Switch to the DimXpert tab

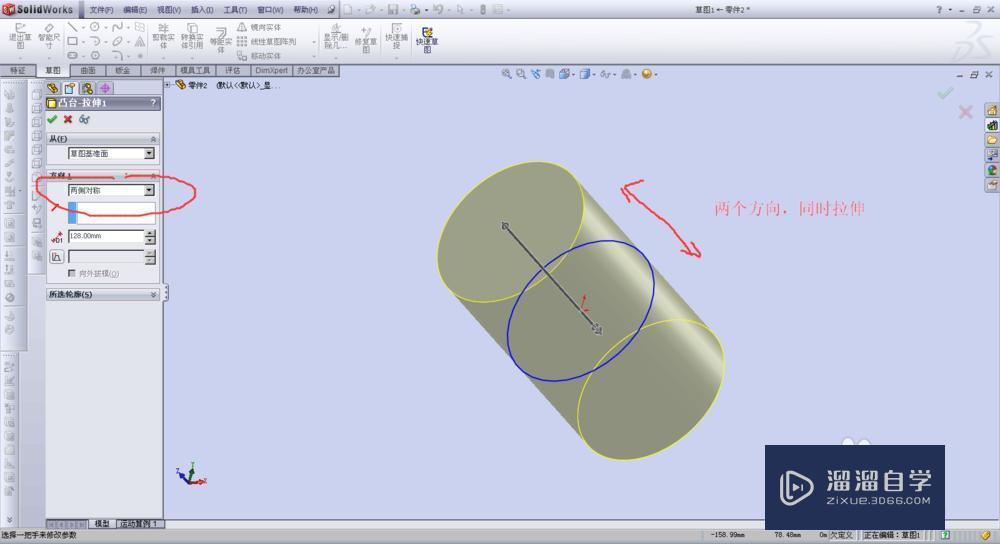272,70
